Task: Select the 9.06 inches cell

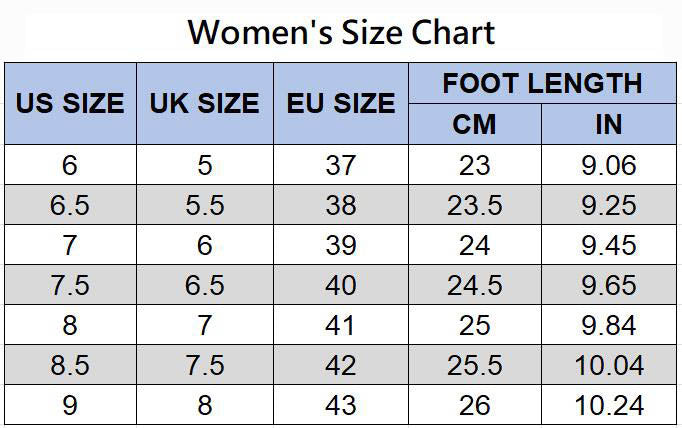Action: point(609,165)
